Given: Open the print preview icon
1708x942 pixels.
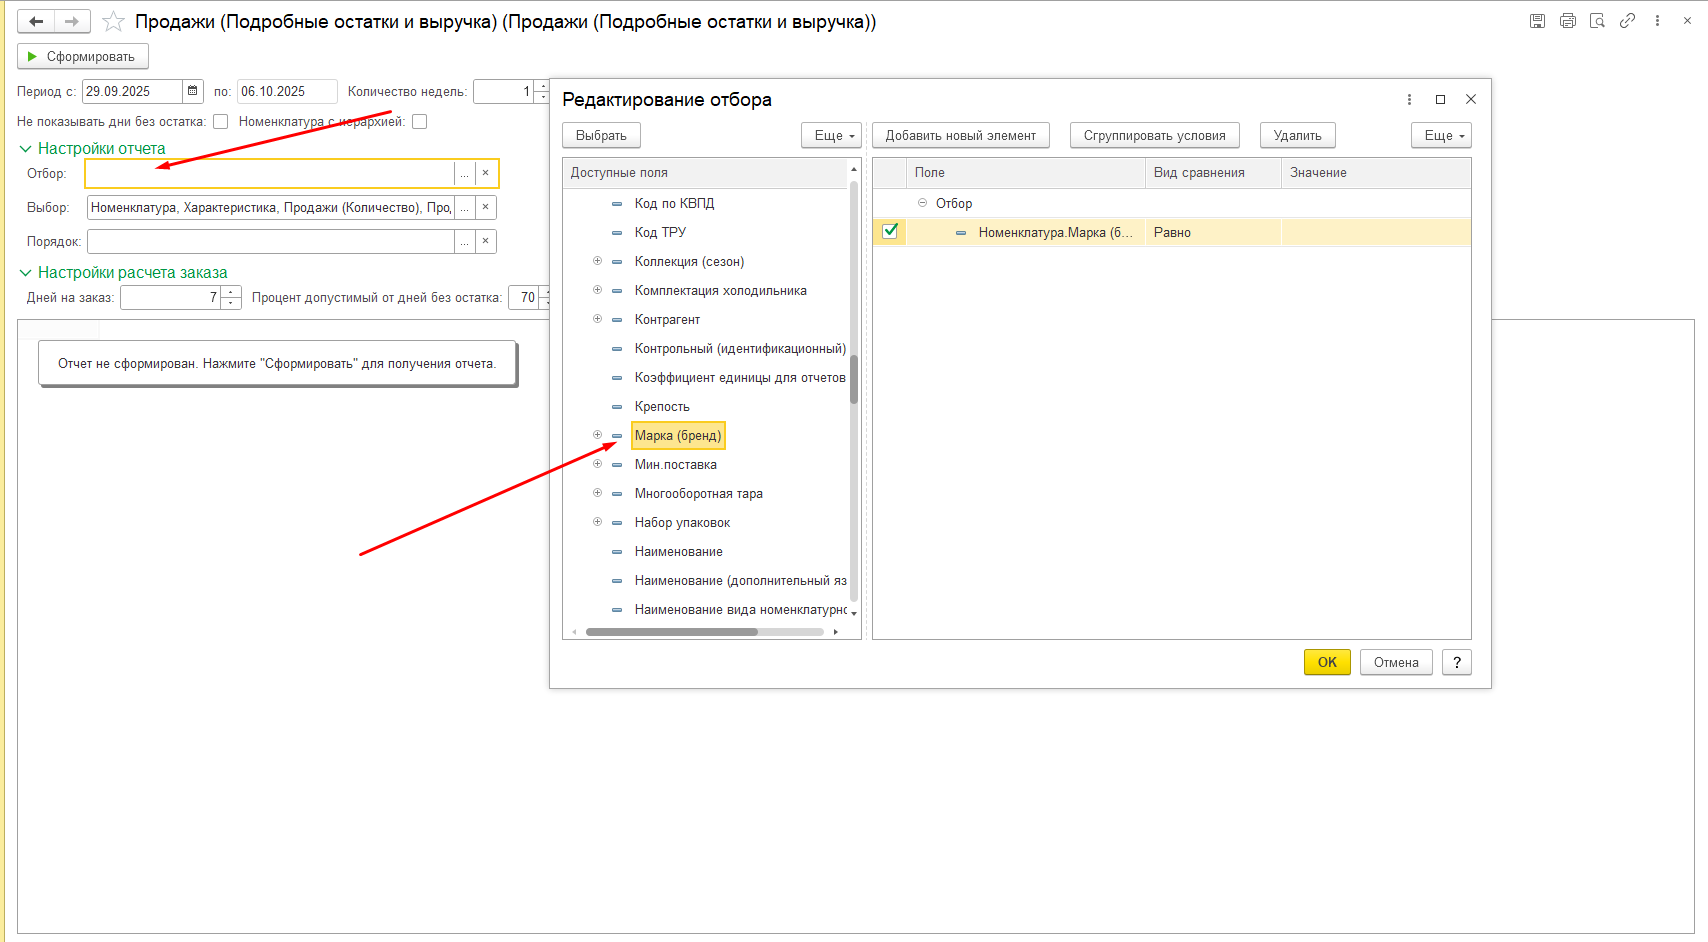Looking at the screenshot, I should 1597,21.
